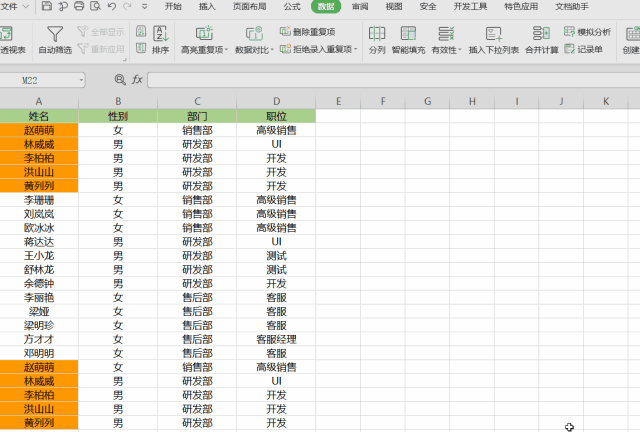
Task: Click the 重新应用 filter button
Action: 101,49
